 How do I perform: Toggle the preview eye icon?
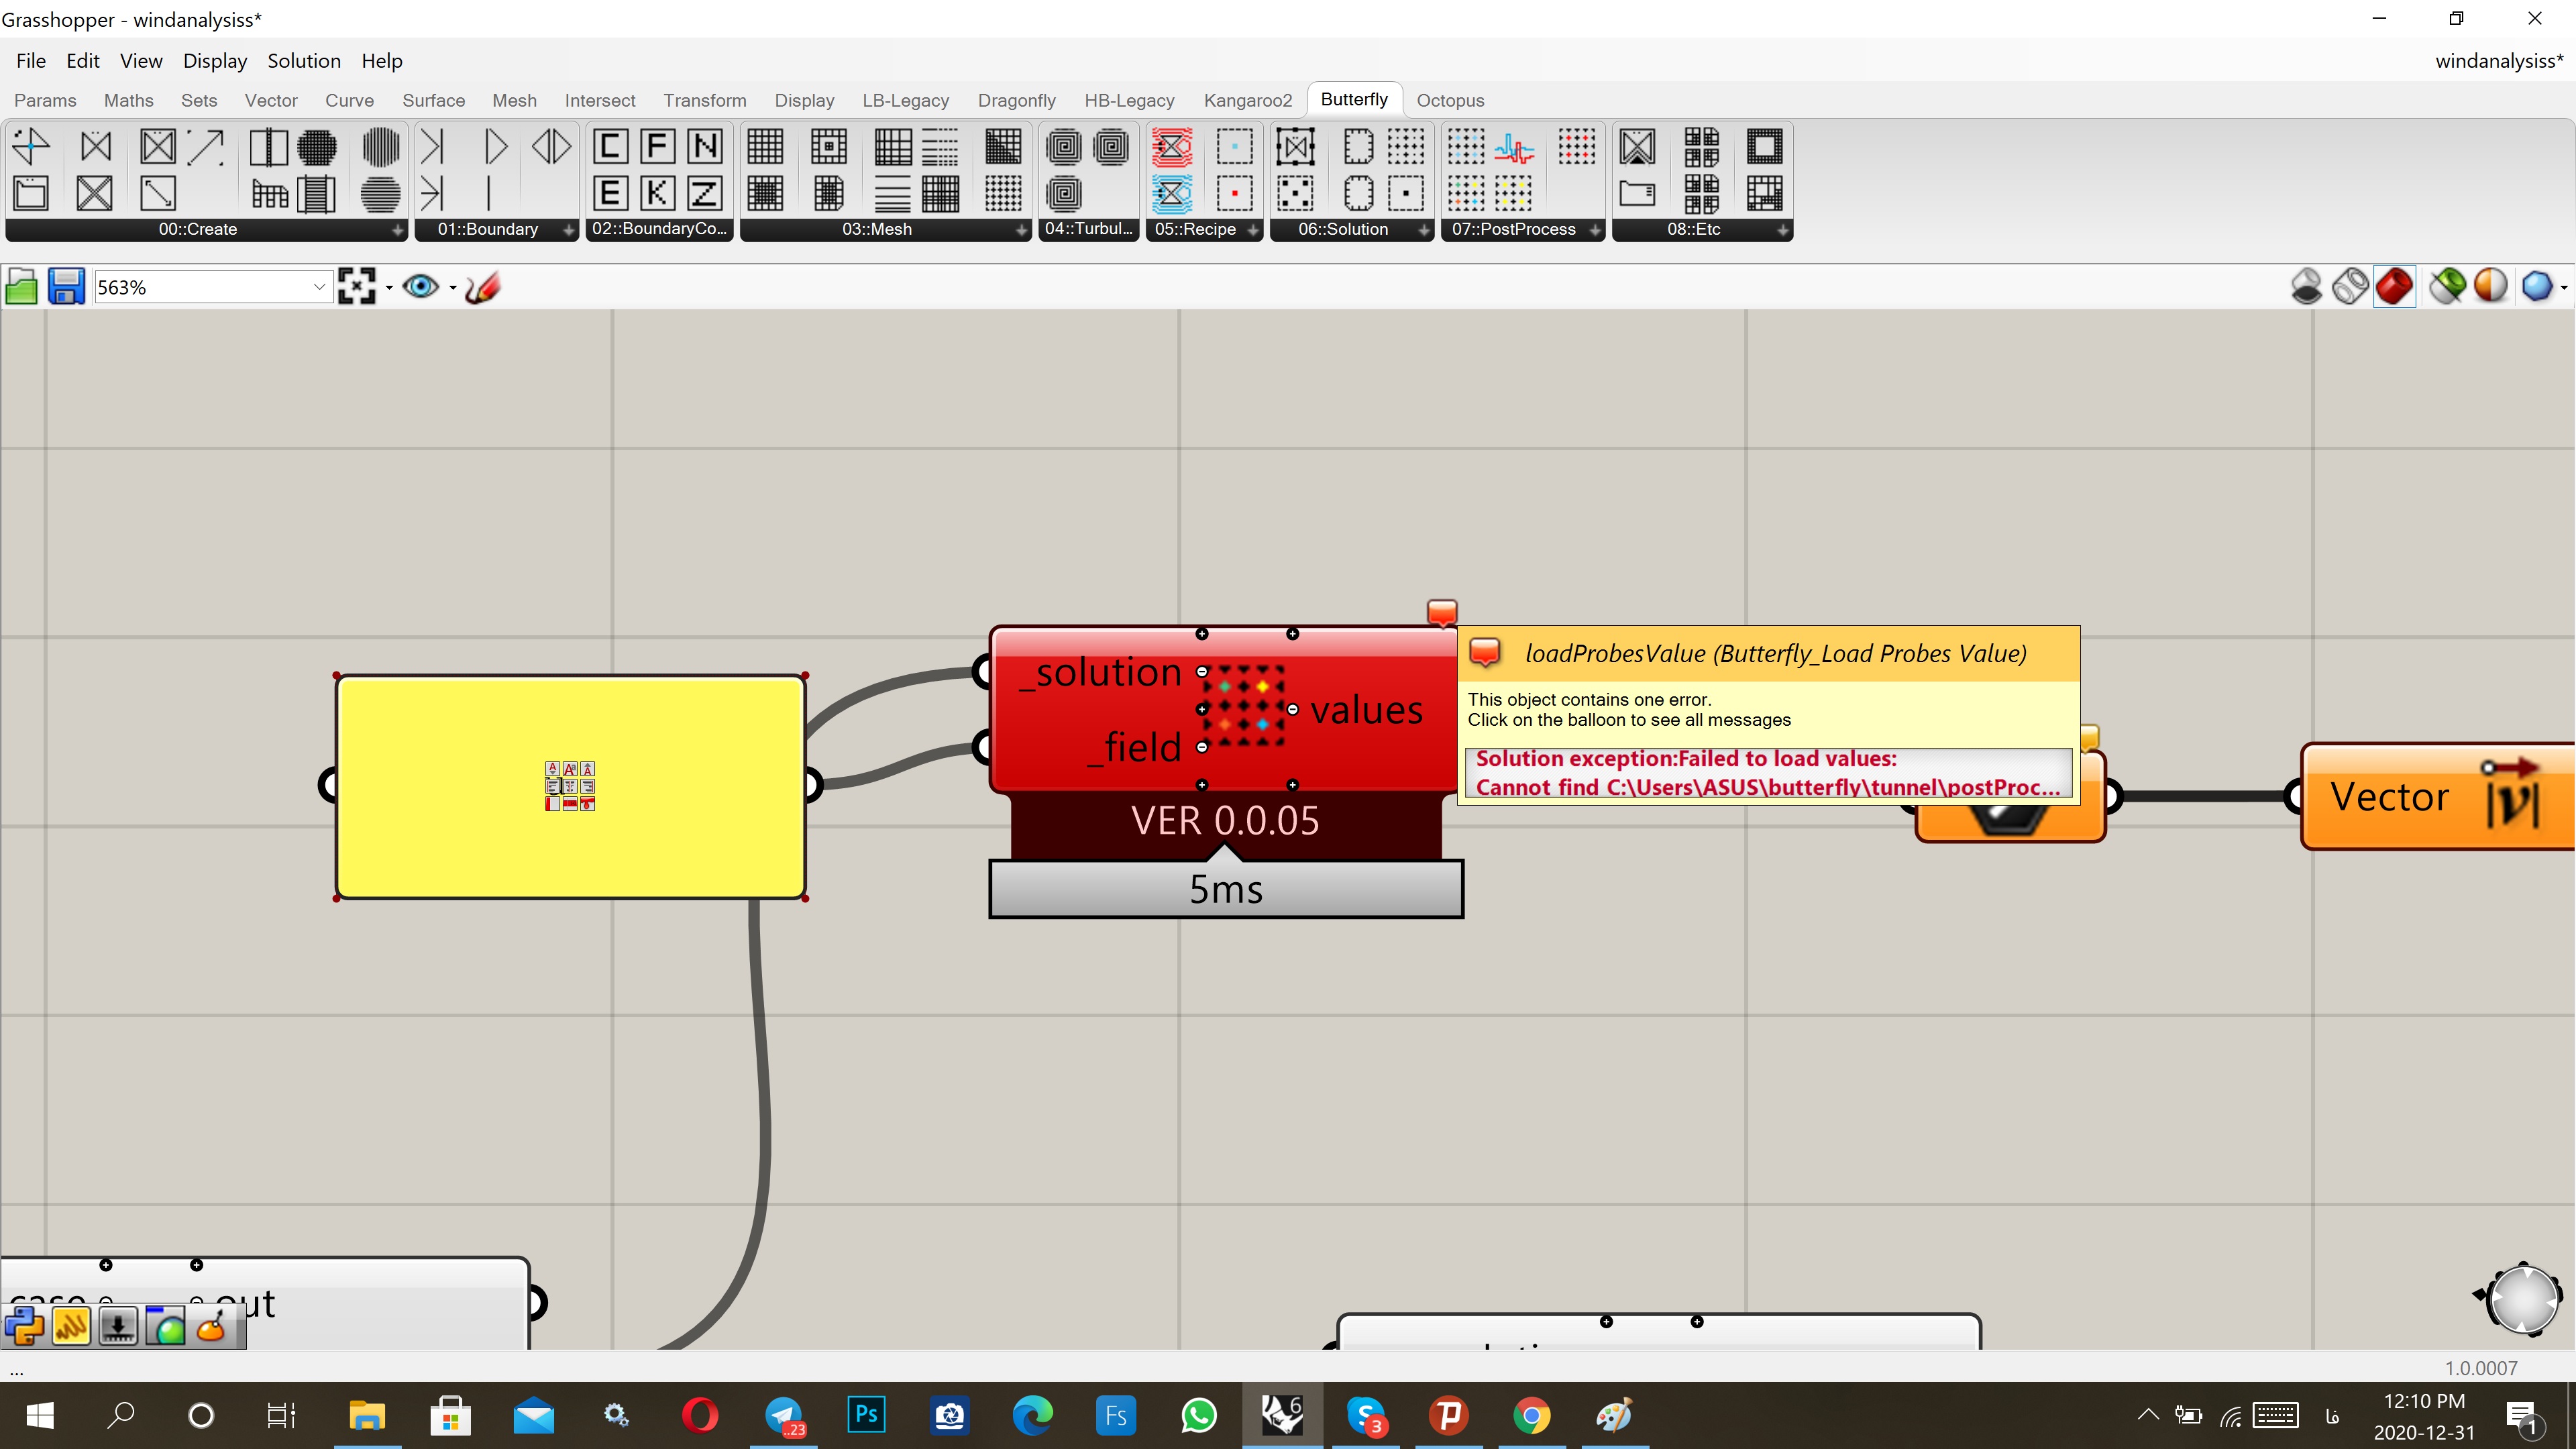pyautogui.click(x=421, y=287)
